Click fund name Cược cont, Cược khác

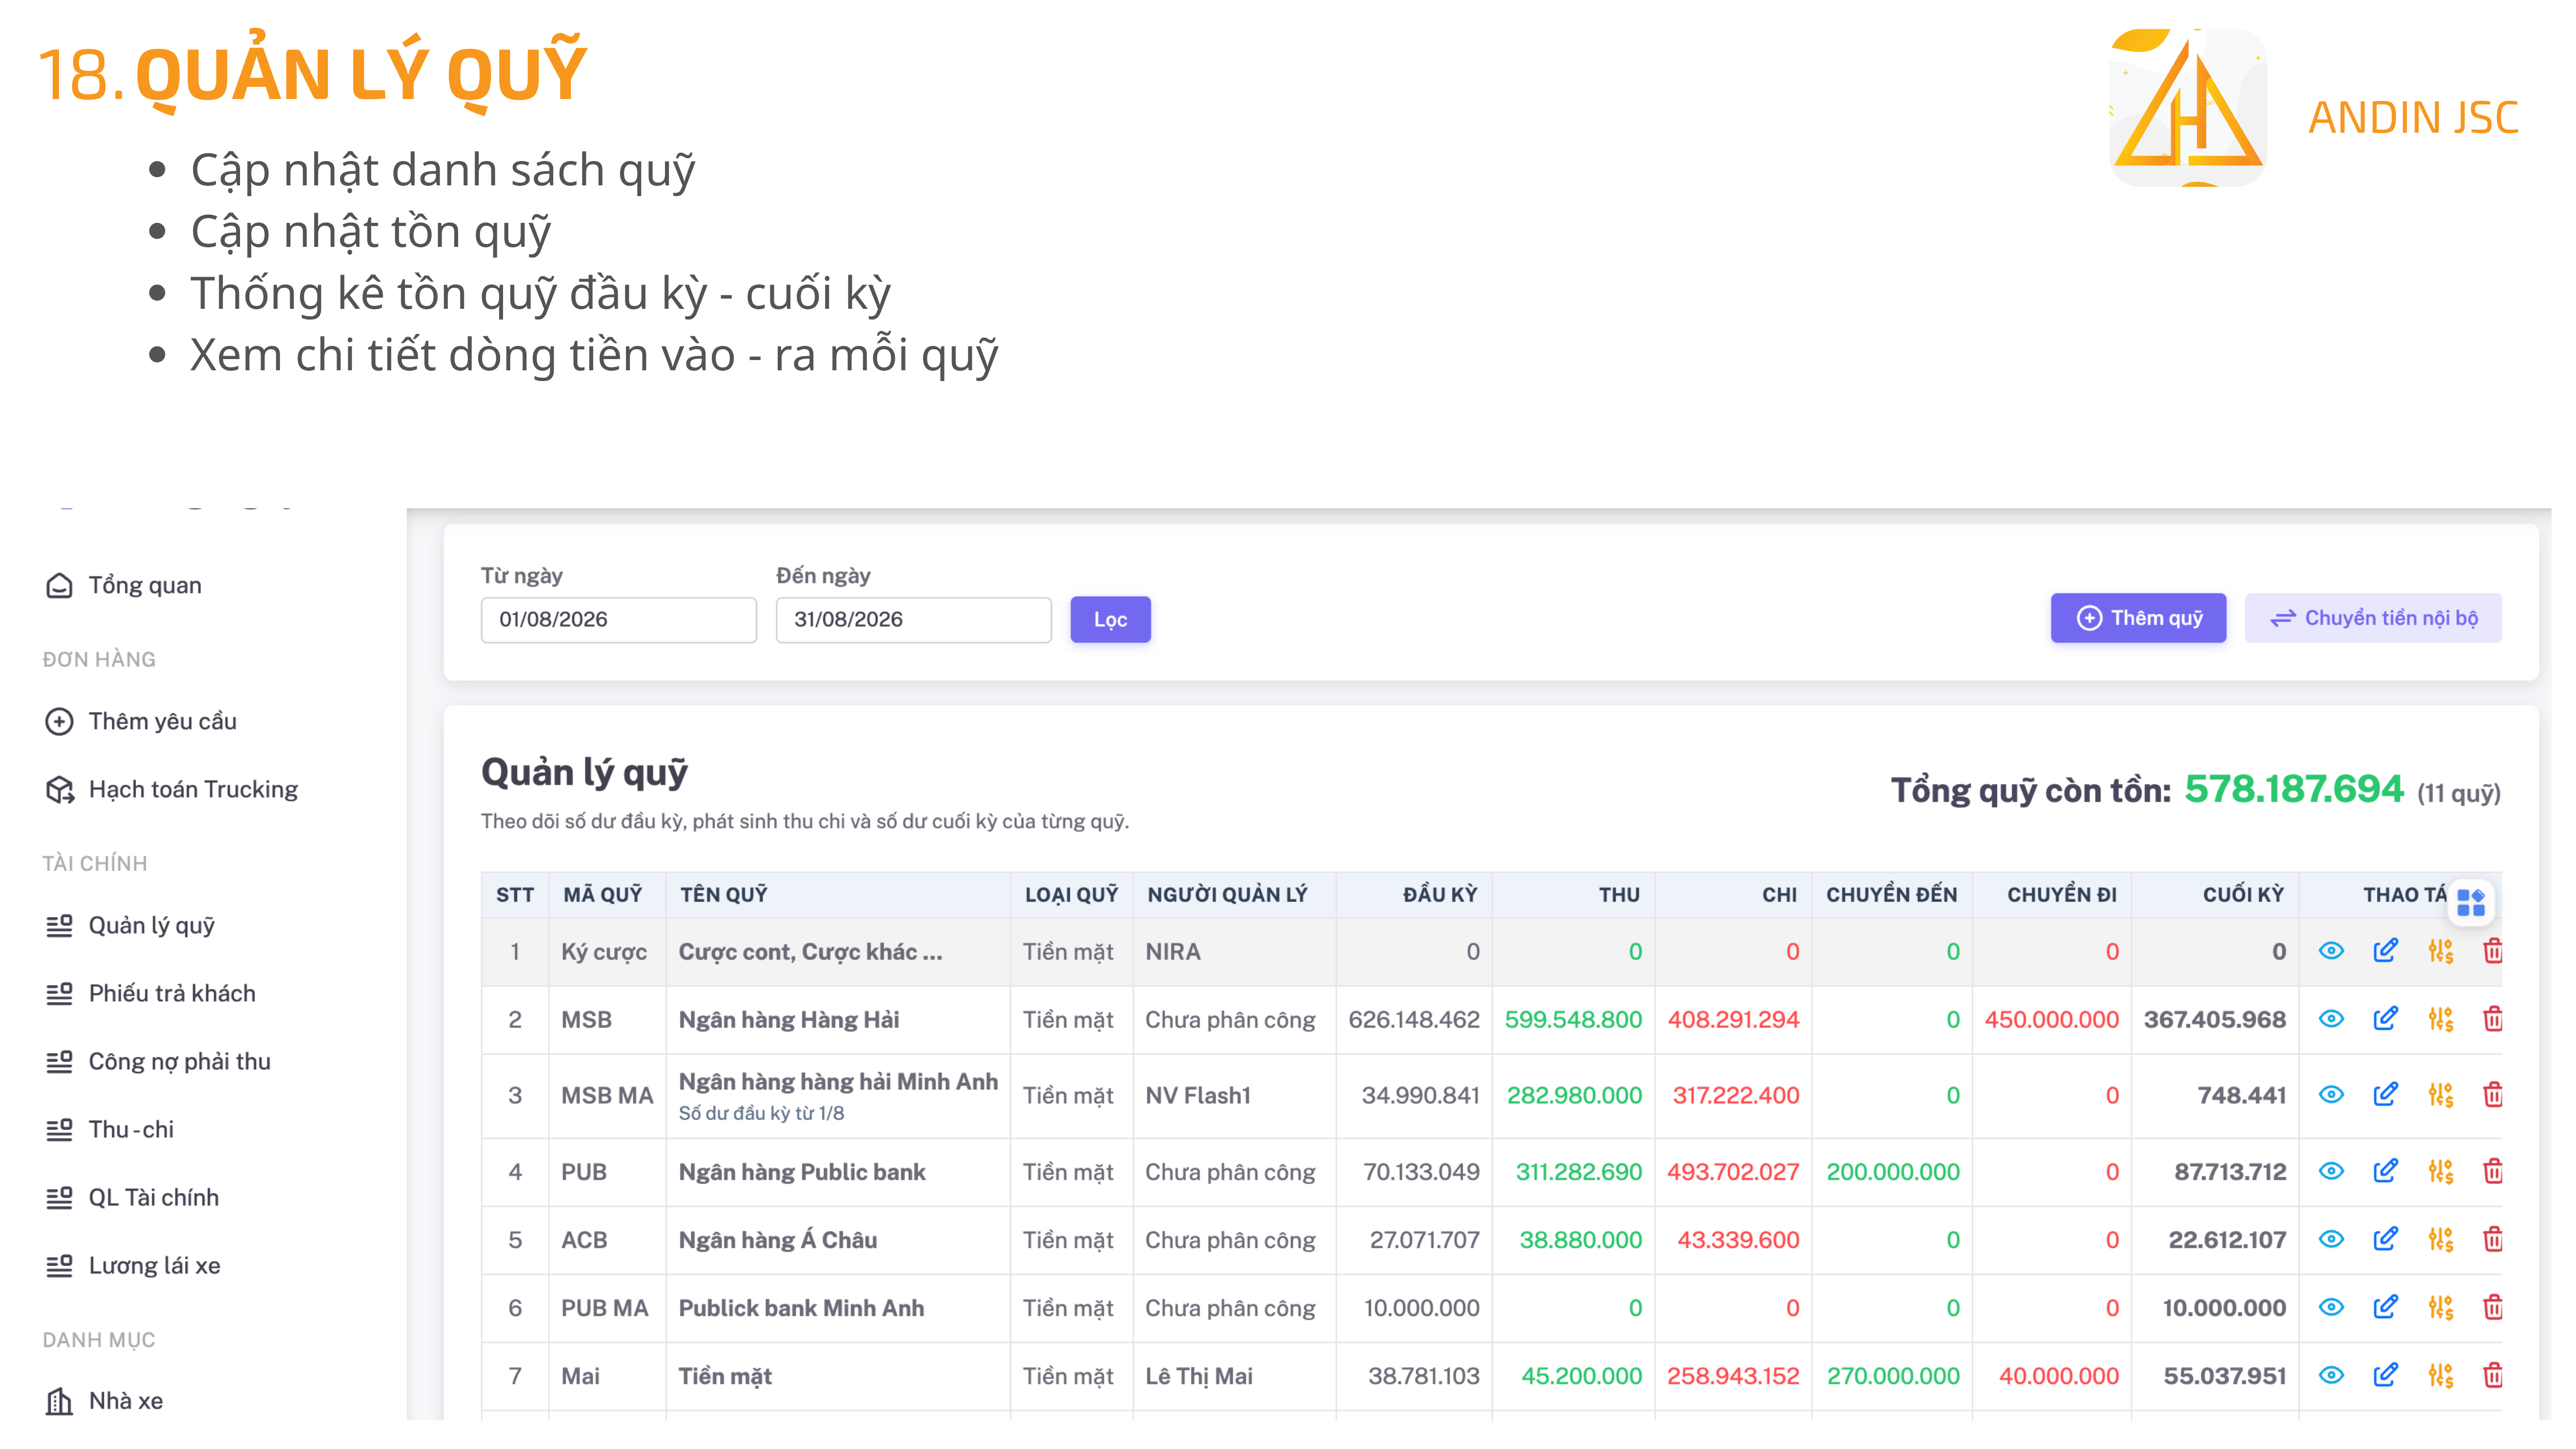click(810, 951)
